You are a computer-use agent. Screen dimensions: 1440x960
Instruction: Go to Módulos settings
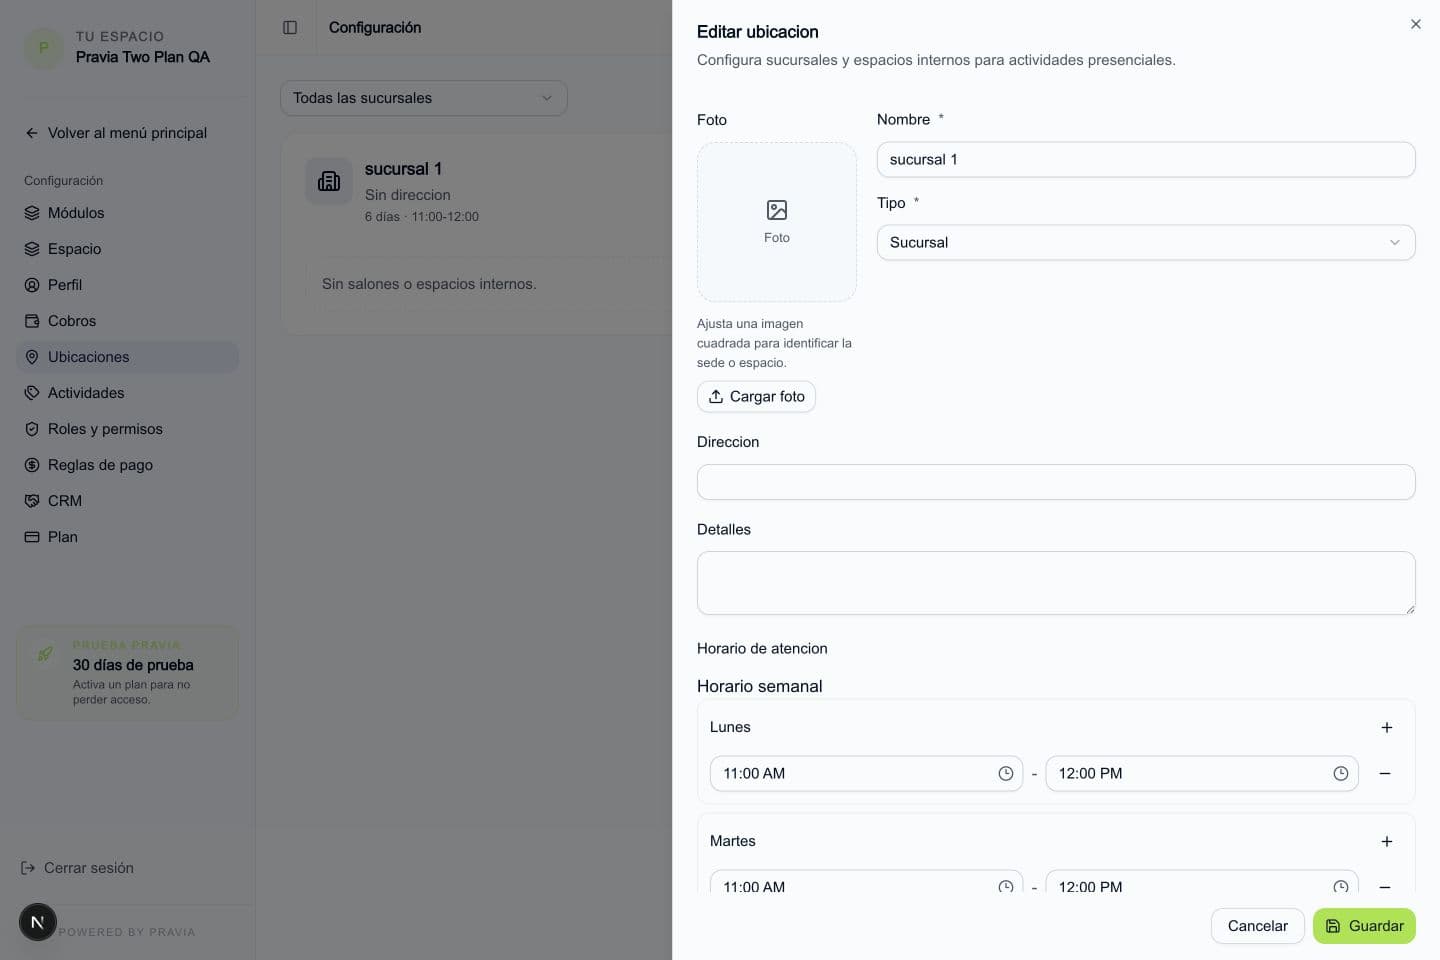tap(128, 213)
